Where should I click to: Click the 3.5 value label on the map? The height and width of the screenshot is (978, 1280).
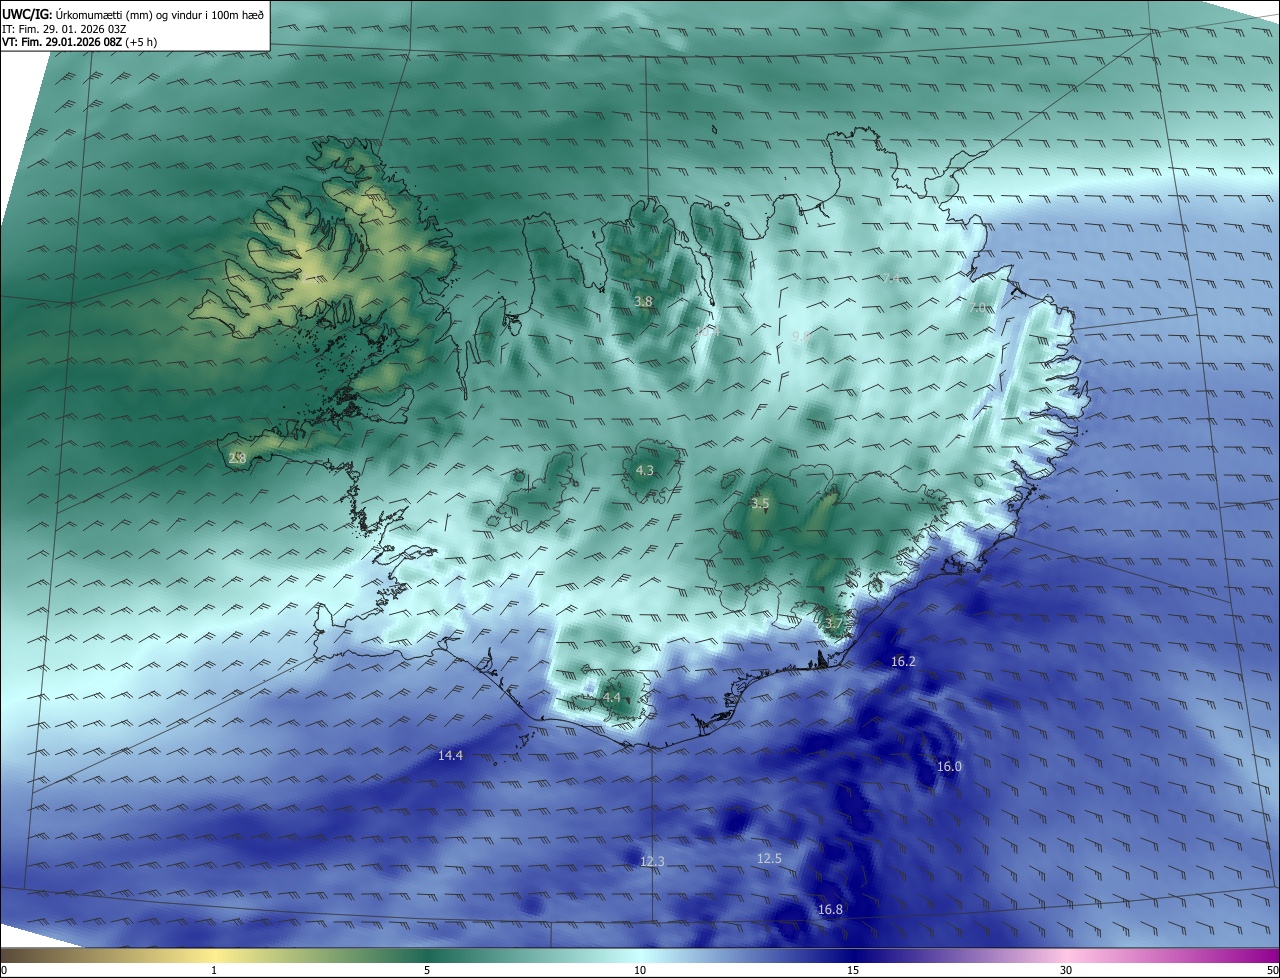[x=760, y=504]
